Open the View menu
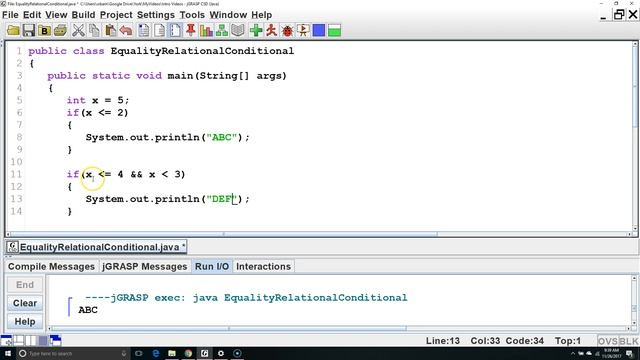Screen dimensions: 640x360 tap(56, 15)
